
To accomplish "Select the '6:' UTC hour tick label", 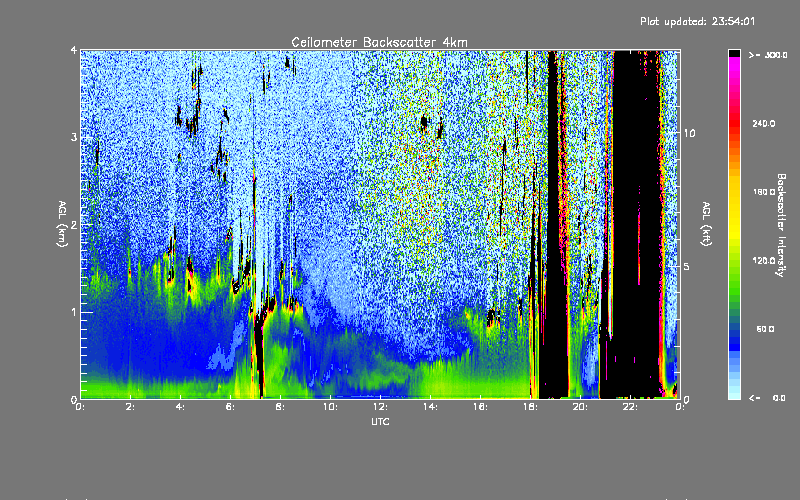I will click(x=230, y=407).
